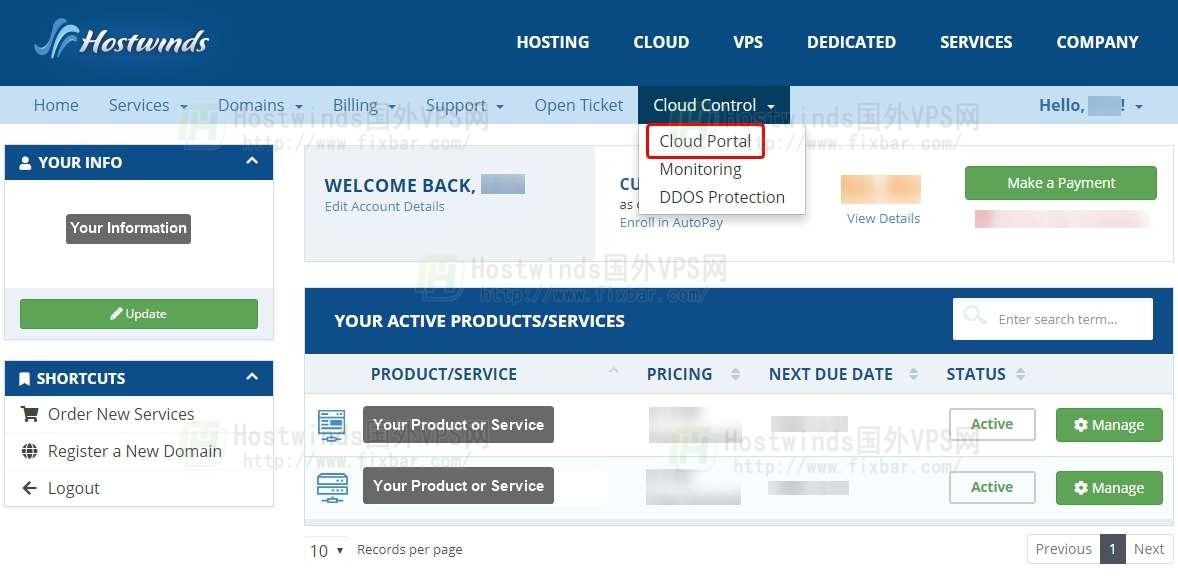Click the globe icon for Register a New Domain
Image resolution: width=1178 pixels, height=582 pixels.
pos(29,451)
